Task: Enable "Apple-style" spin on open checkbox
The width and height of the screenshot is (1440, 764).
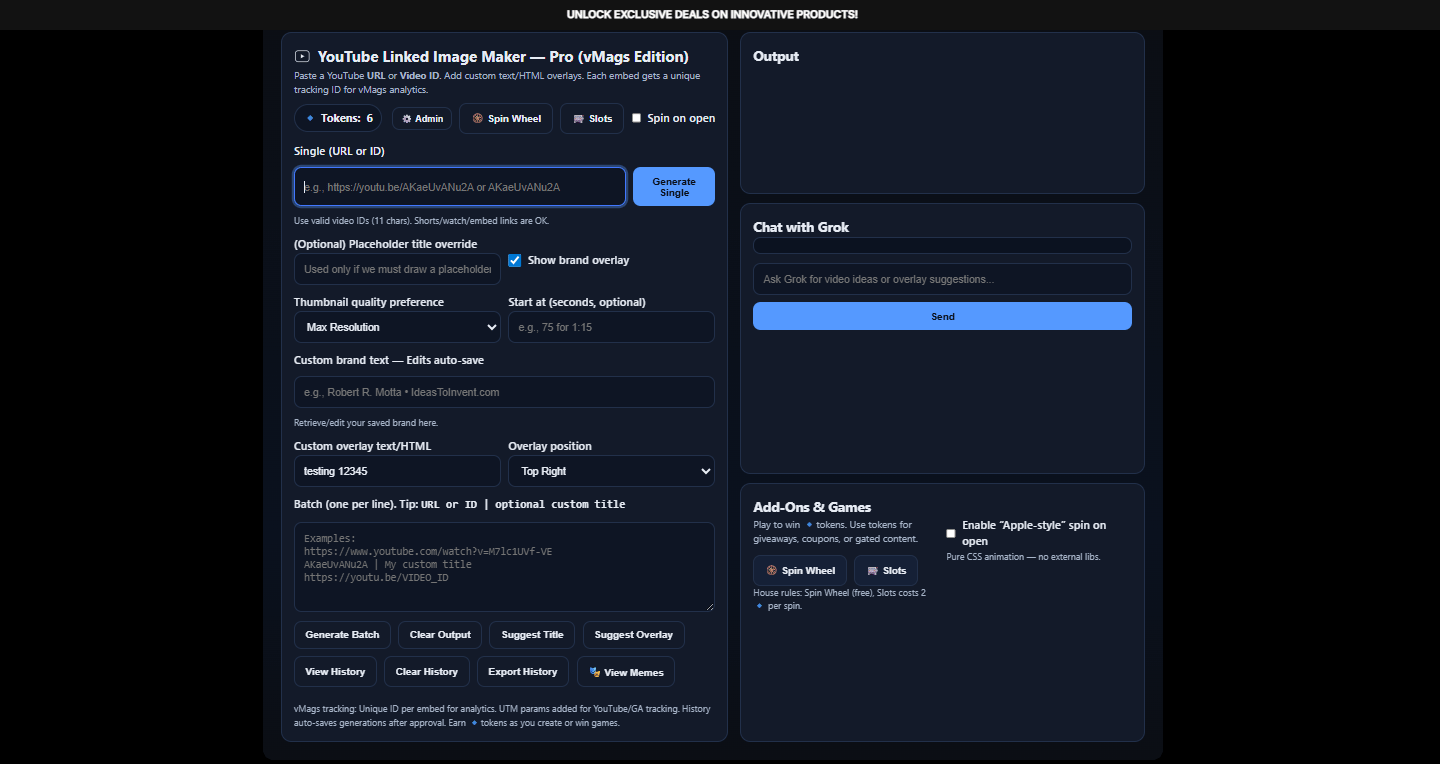Action: coord(951,533)
